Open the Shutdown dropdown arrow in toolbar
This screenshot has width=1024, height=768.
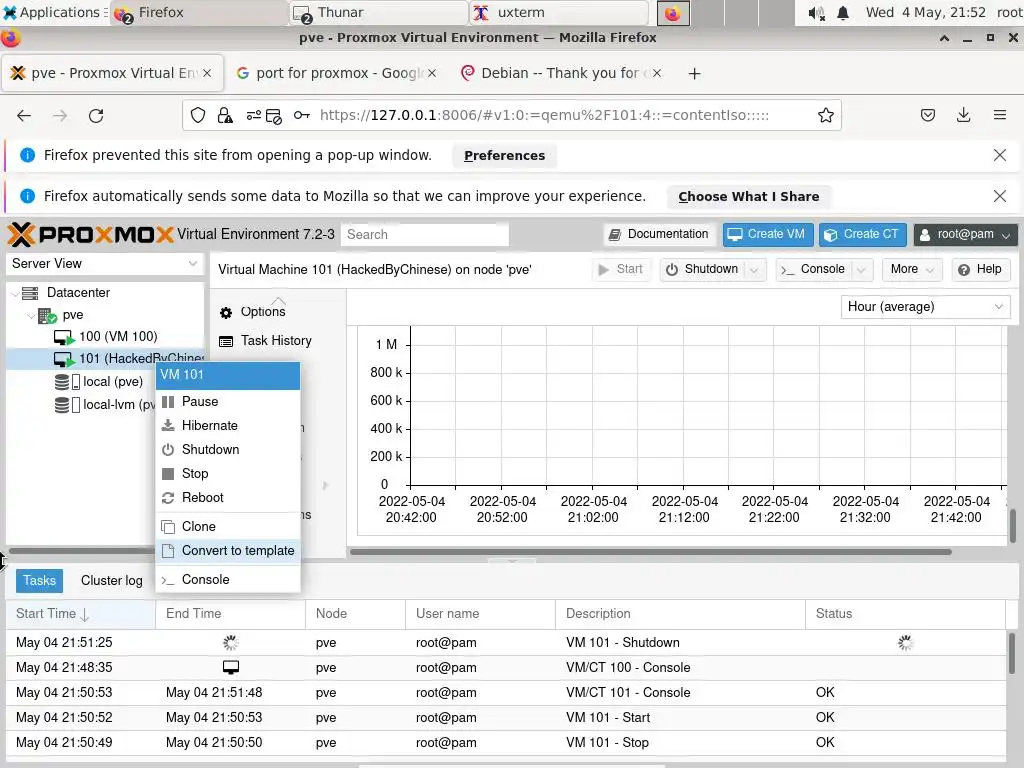(x=754, y=269)
